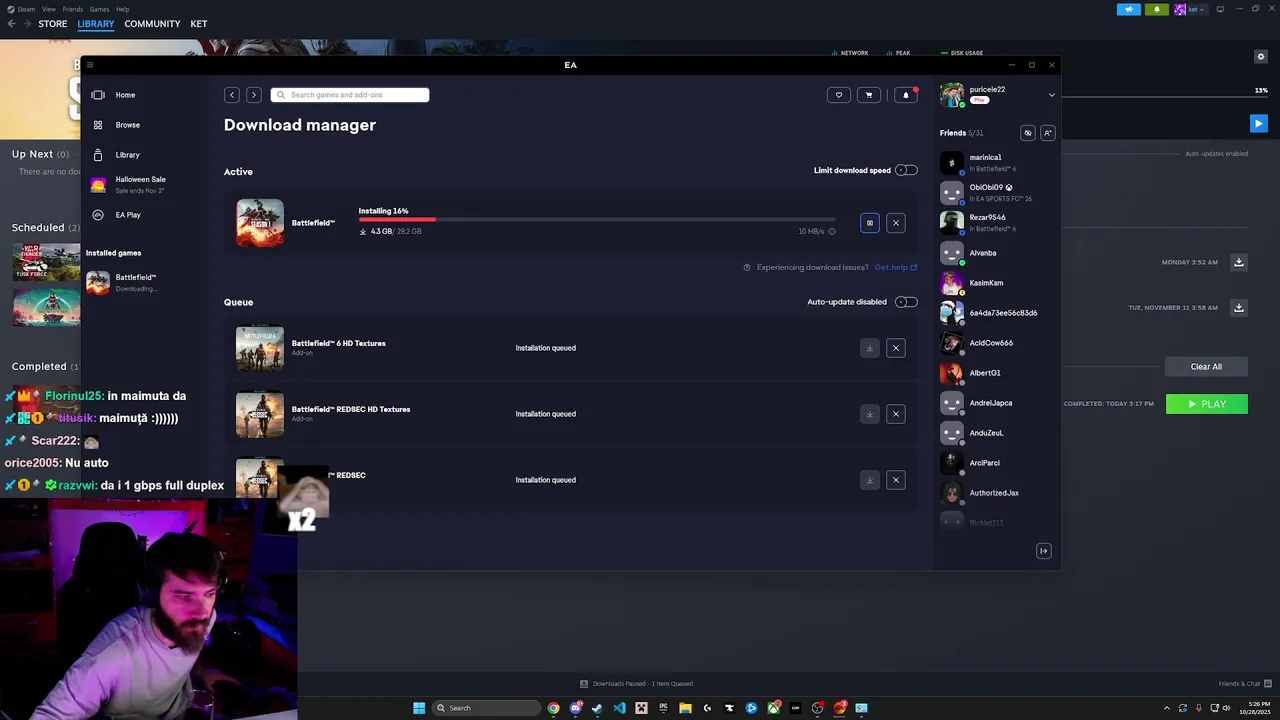Open the shopping cart

tap(869, 95)
